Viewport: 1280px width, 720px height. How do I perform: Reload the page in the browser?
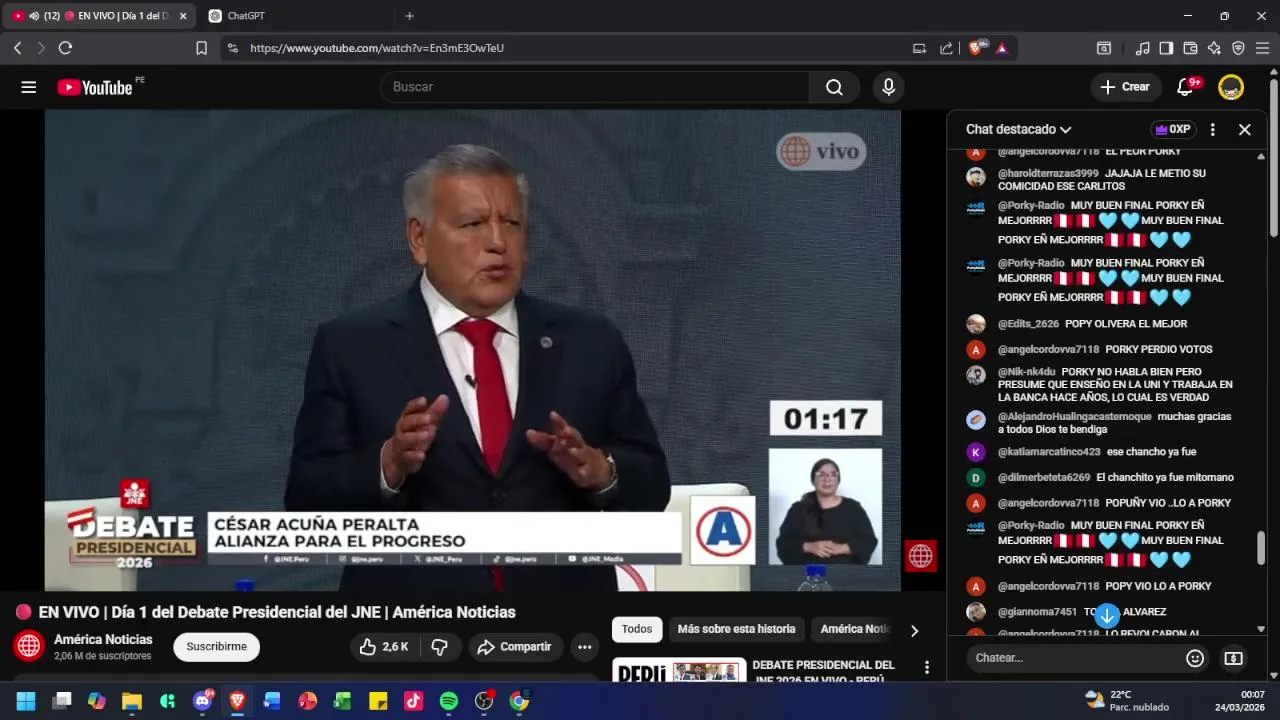coord(65,47)
